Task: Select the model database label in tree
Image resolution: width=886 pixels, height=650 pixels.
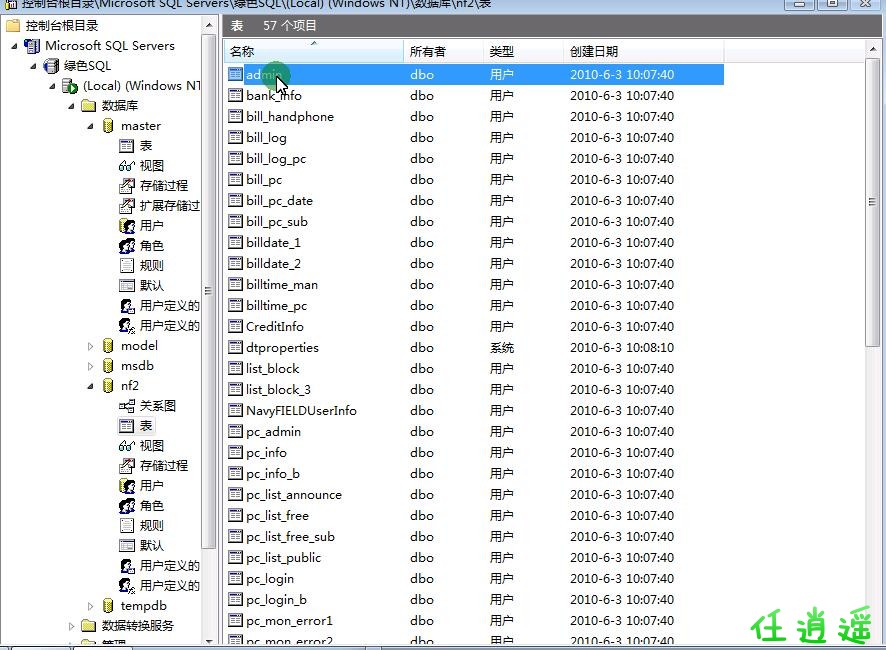Action: (x=139, y=346)
